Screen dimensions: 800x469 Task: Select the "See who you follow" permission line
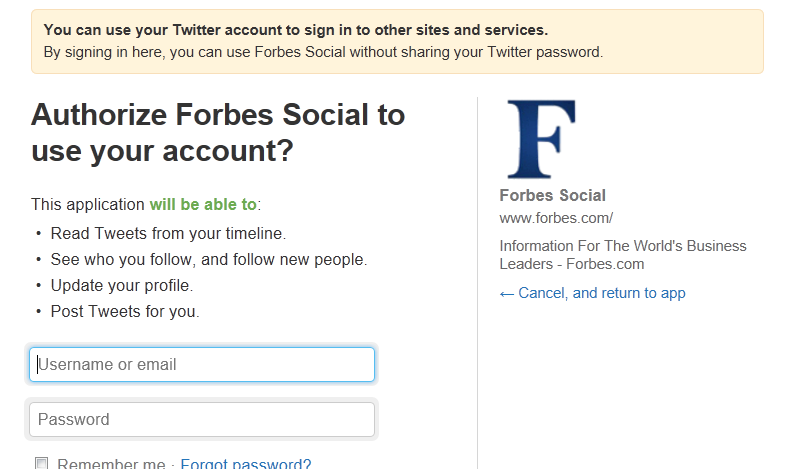coord(209,259)
